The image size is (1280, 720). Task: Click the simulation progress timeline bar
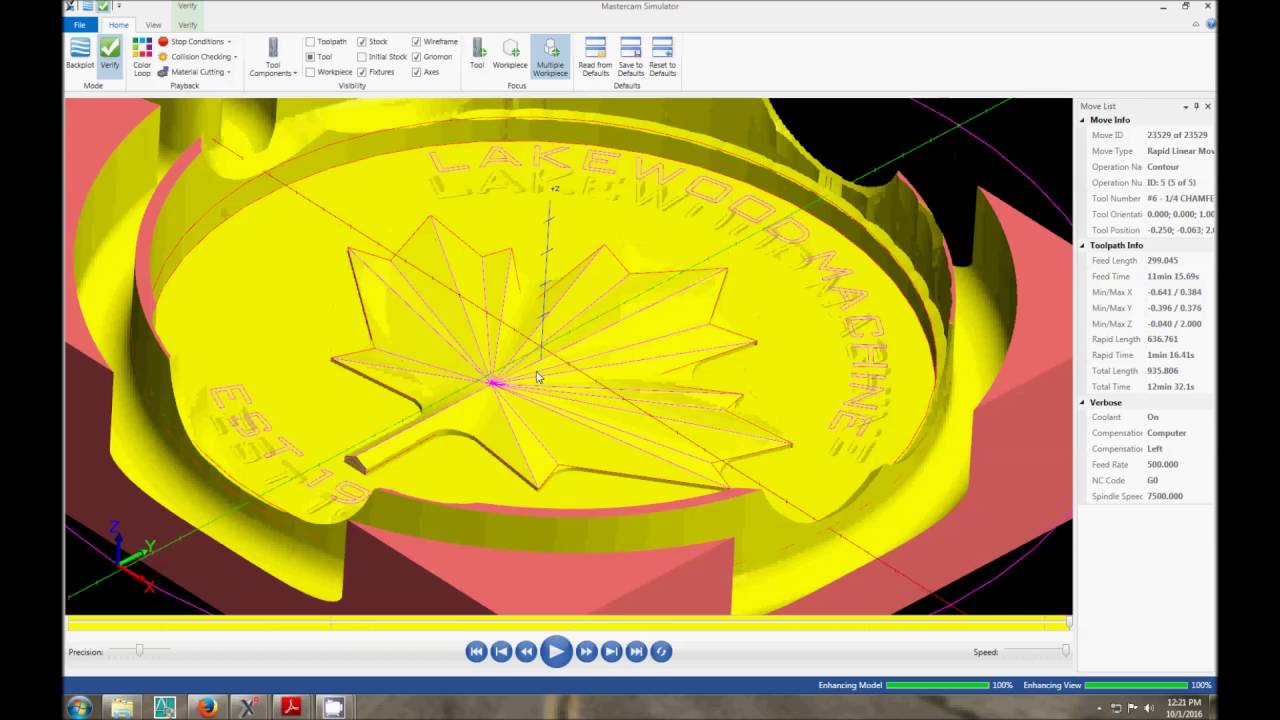568,623
